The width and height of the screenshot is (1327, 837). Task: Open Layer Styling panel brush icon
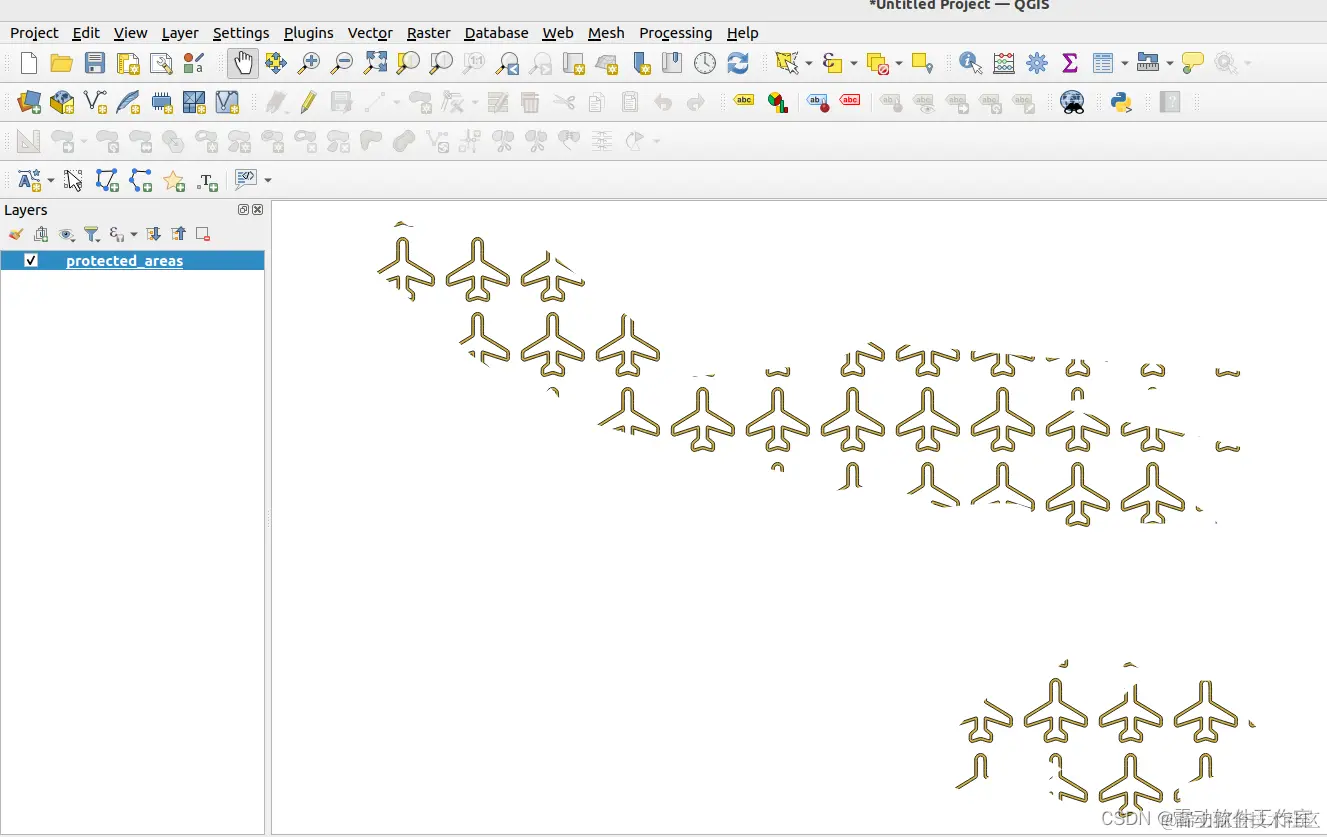point(16,234)
